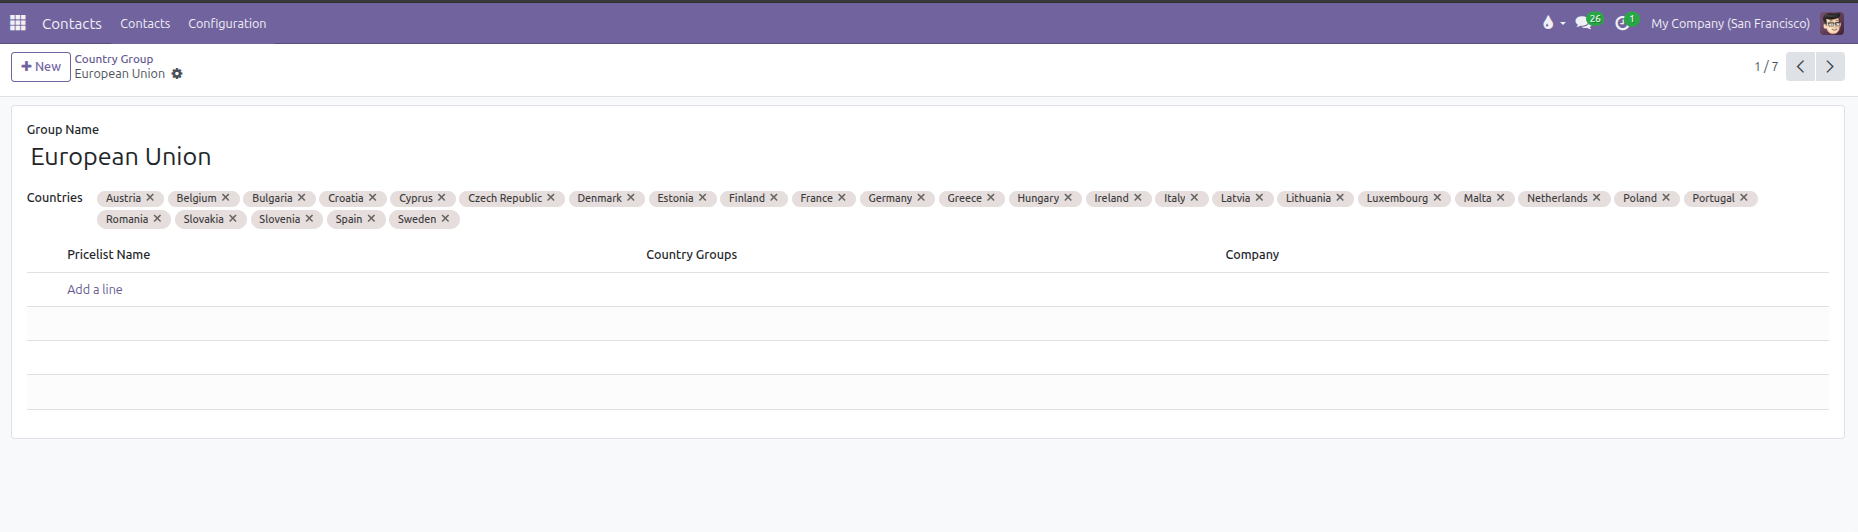Remove the Spain tag
The height and width of the screenshot is (532, 1858).
(x=371, y=219)
